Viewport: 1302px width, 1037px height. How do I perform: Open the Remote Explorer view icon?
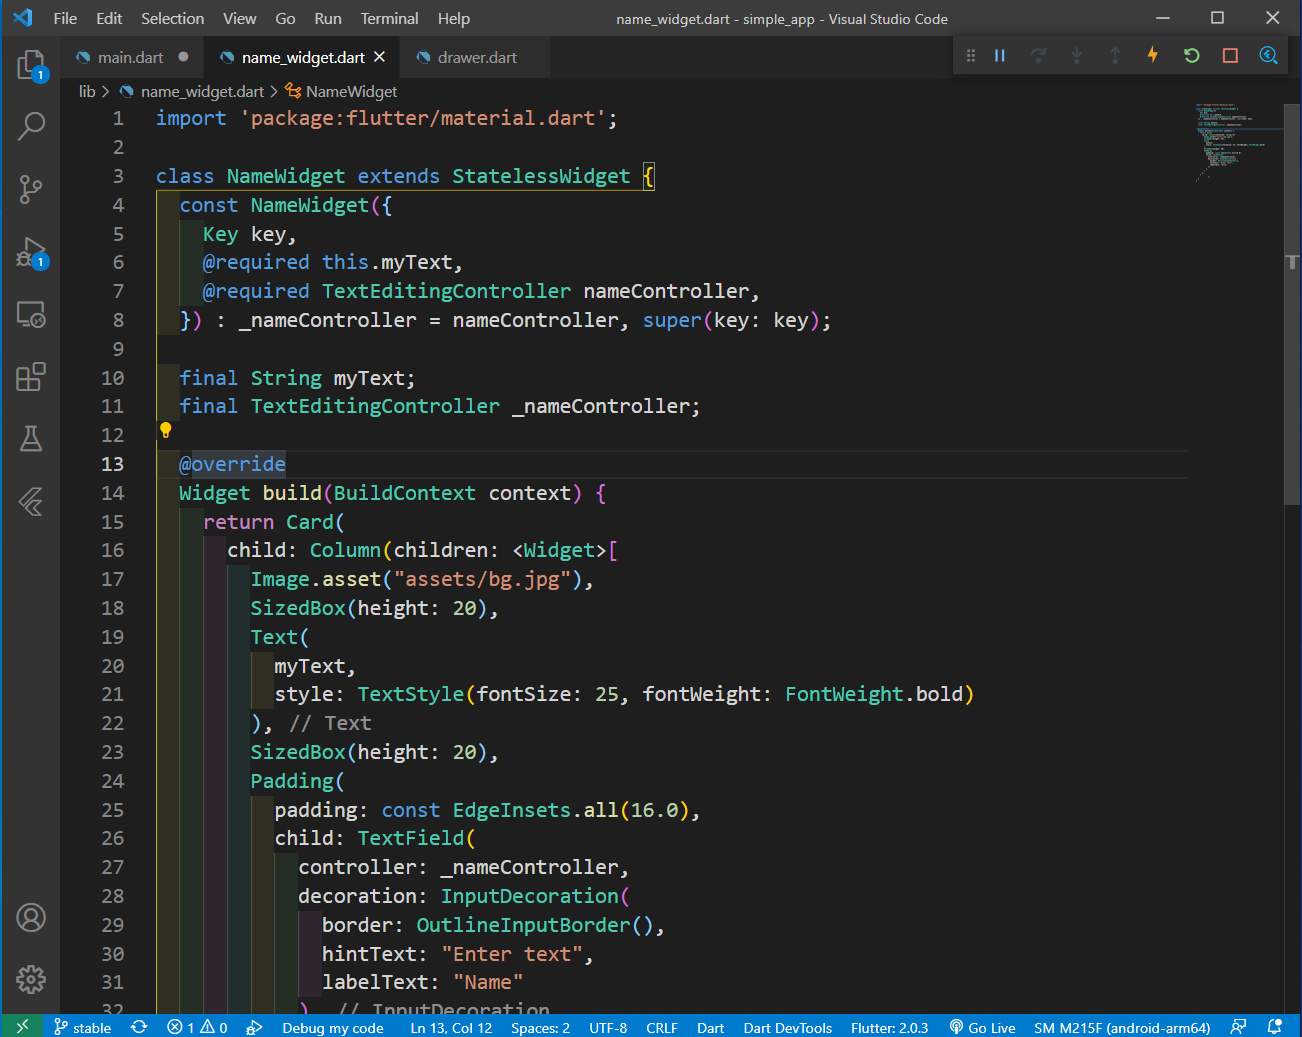[31, 315]
